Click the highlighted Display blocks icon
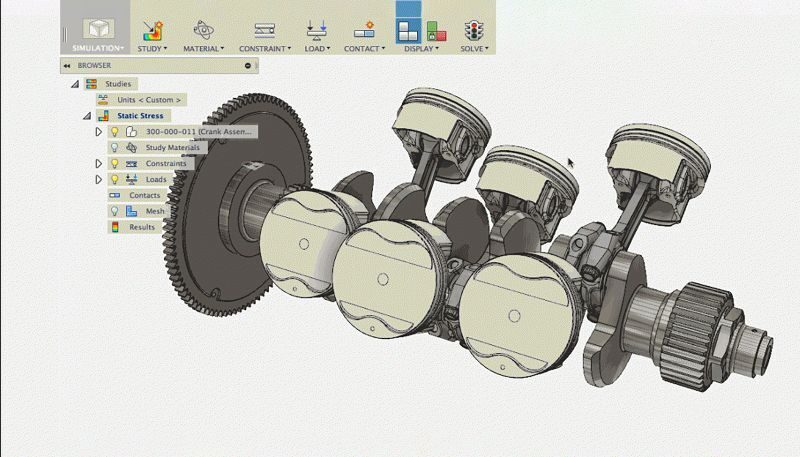The image size is (800, 457). pyautogui.click(x=408, y=29)
